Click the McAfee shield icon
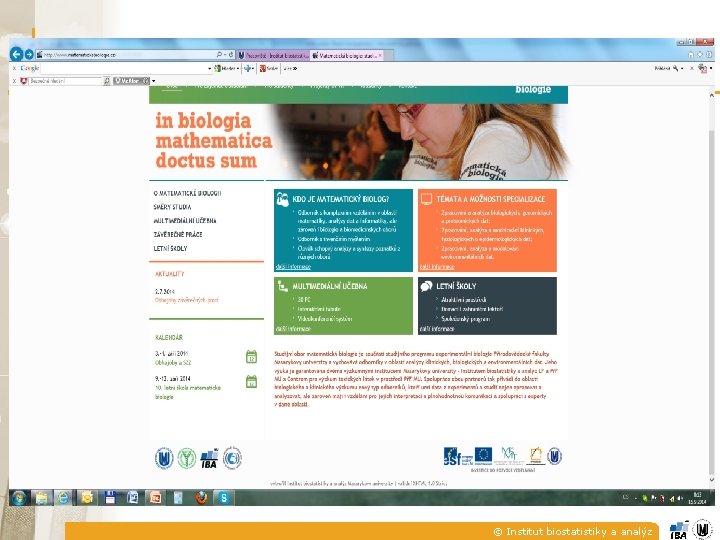The height and width of the screenshot is (540, 720). point(24,81)
